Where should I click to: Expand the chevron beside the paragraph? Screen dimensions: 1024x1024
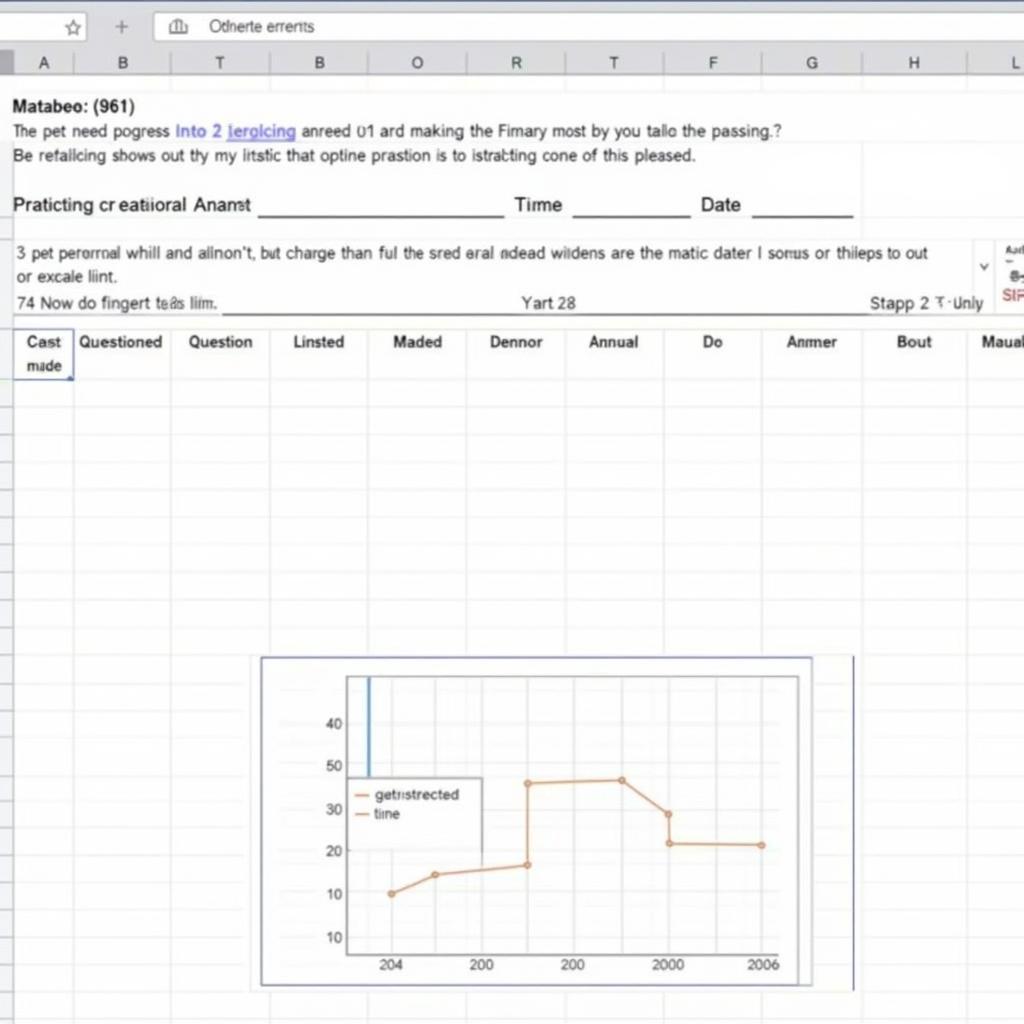(984, 266)
